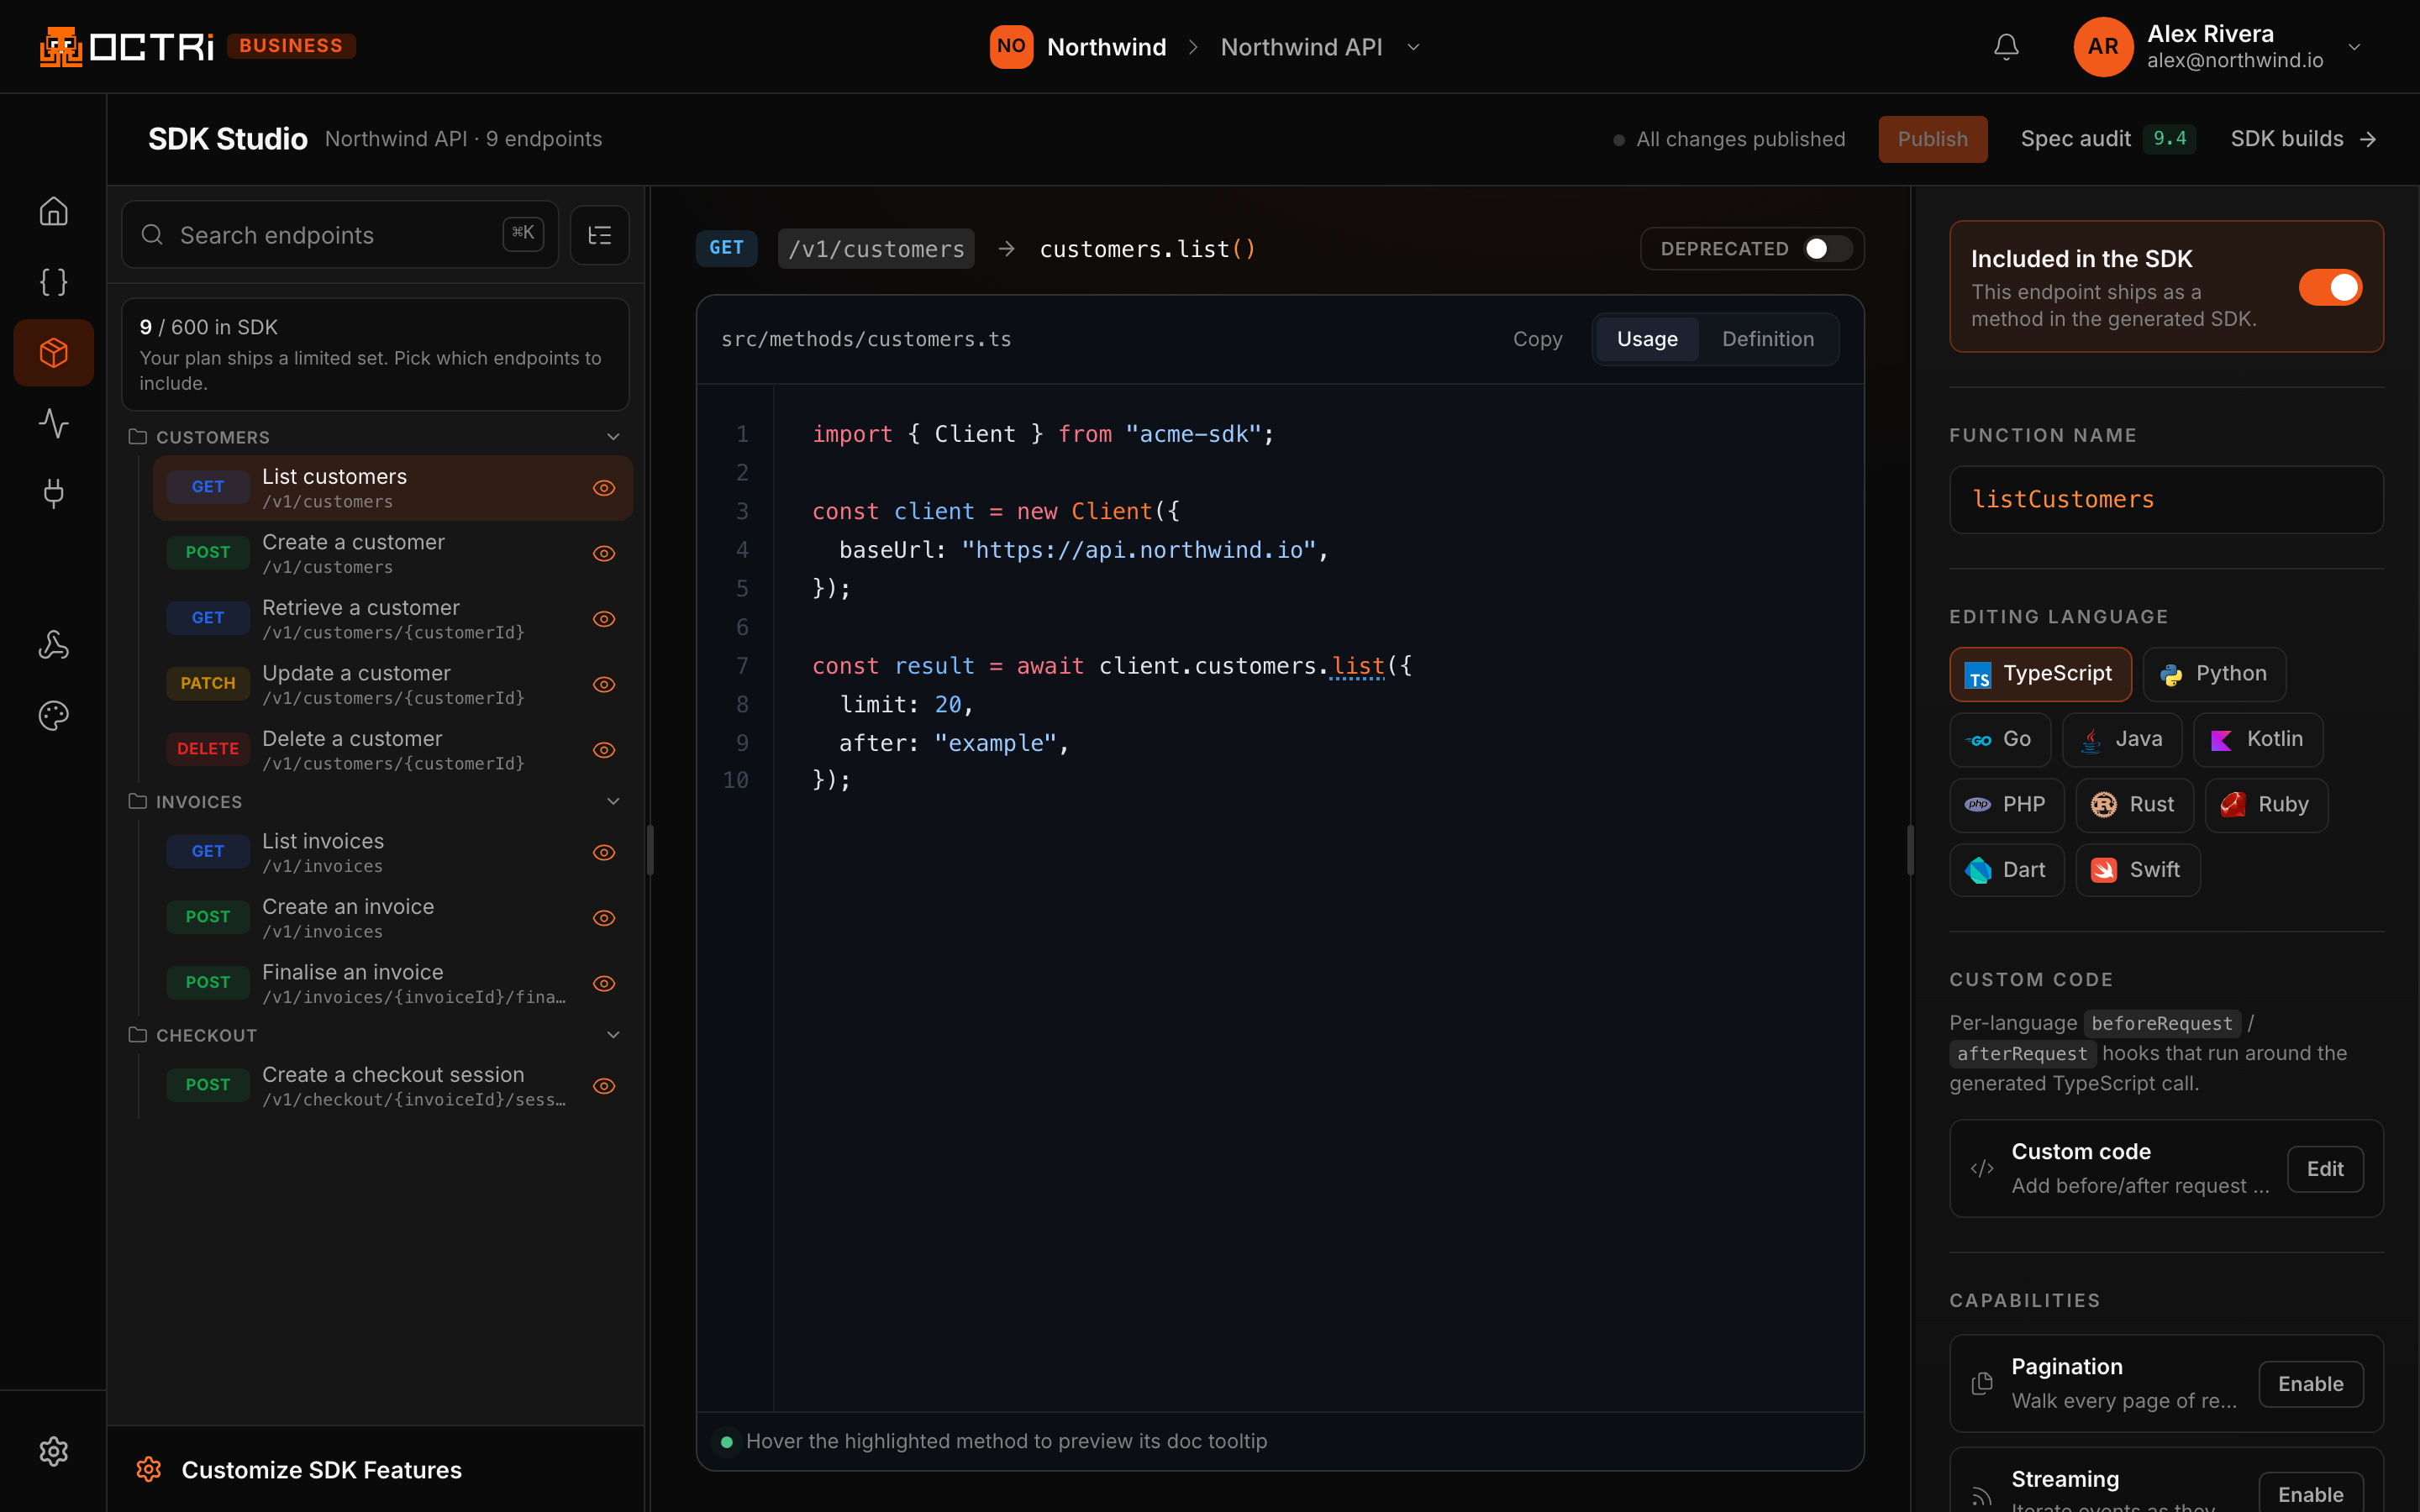
Task: Select the Rust editing language
Action: point(2134,805)
